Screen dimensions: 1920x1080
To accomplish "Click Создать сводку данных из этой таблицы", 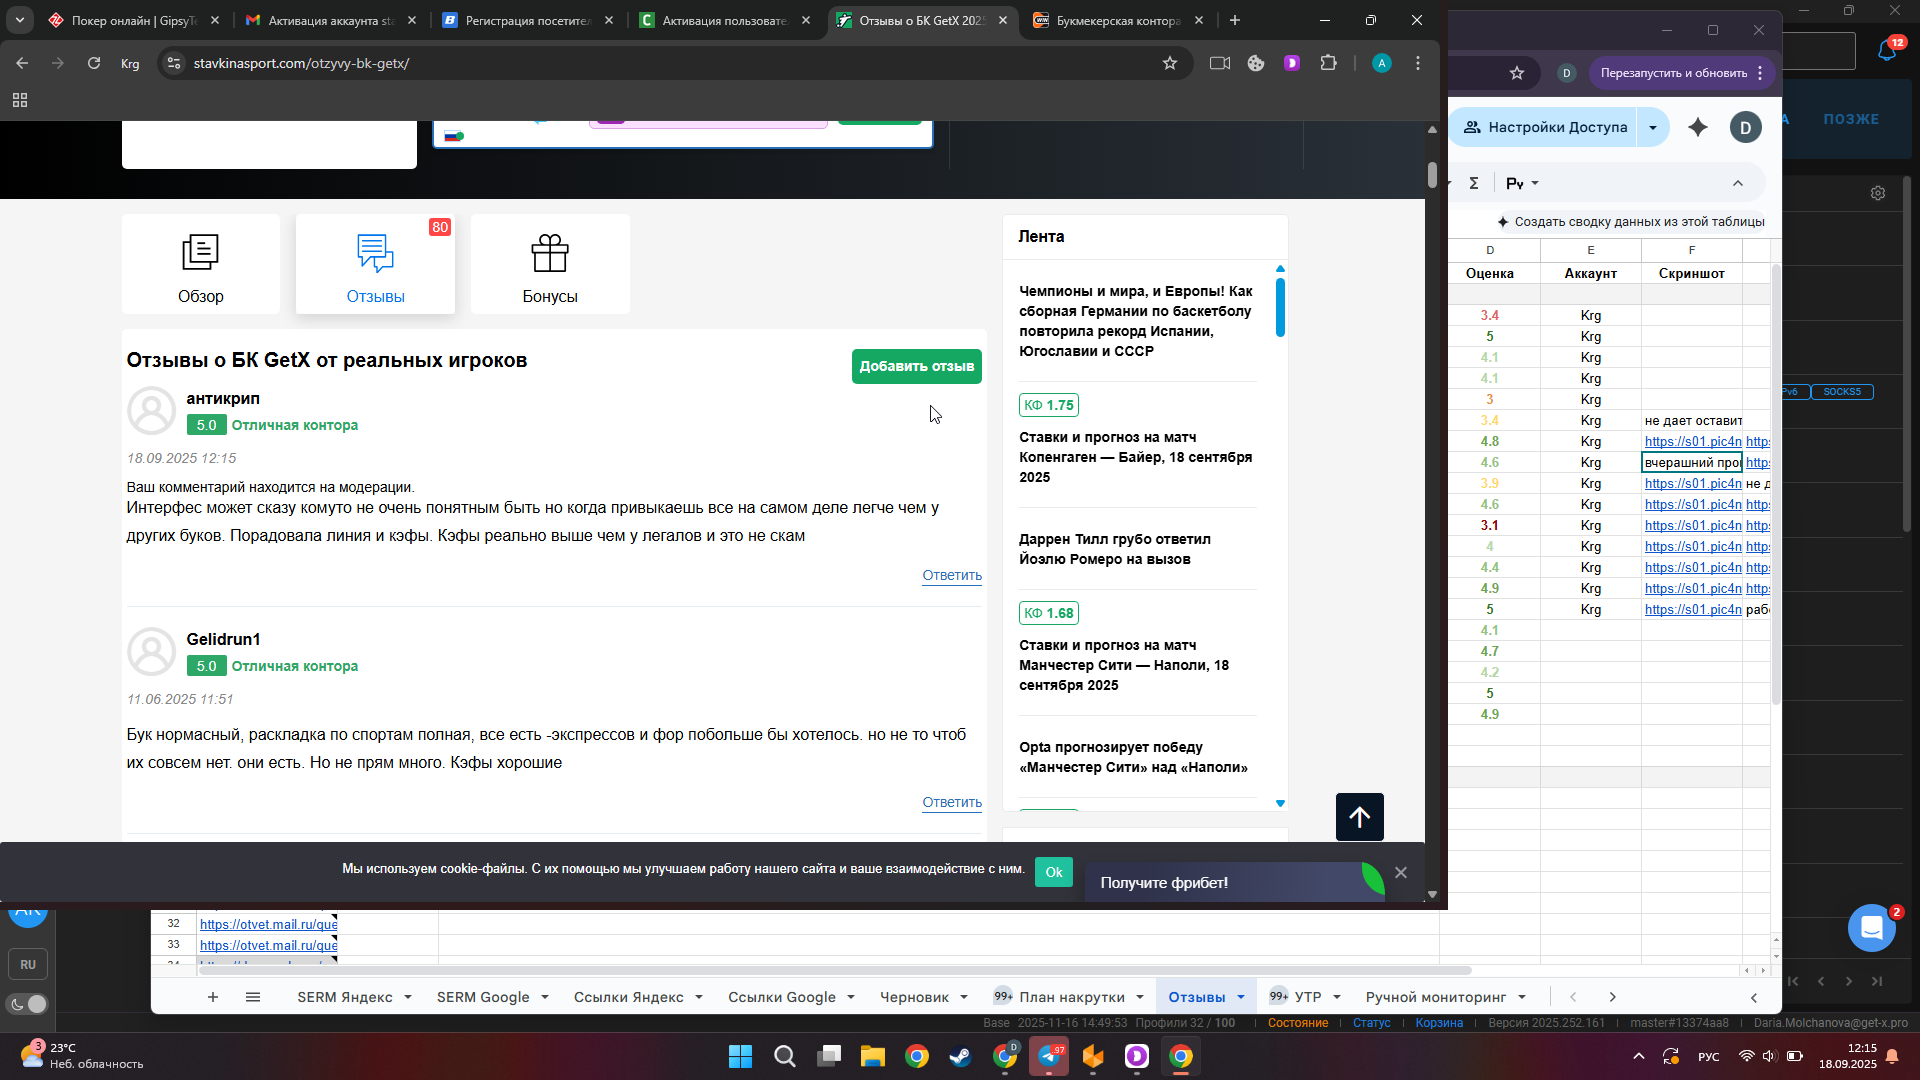I will pyautogui.click(x=1631, y=222).
